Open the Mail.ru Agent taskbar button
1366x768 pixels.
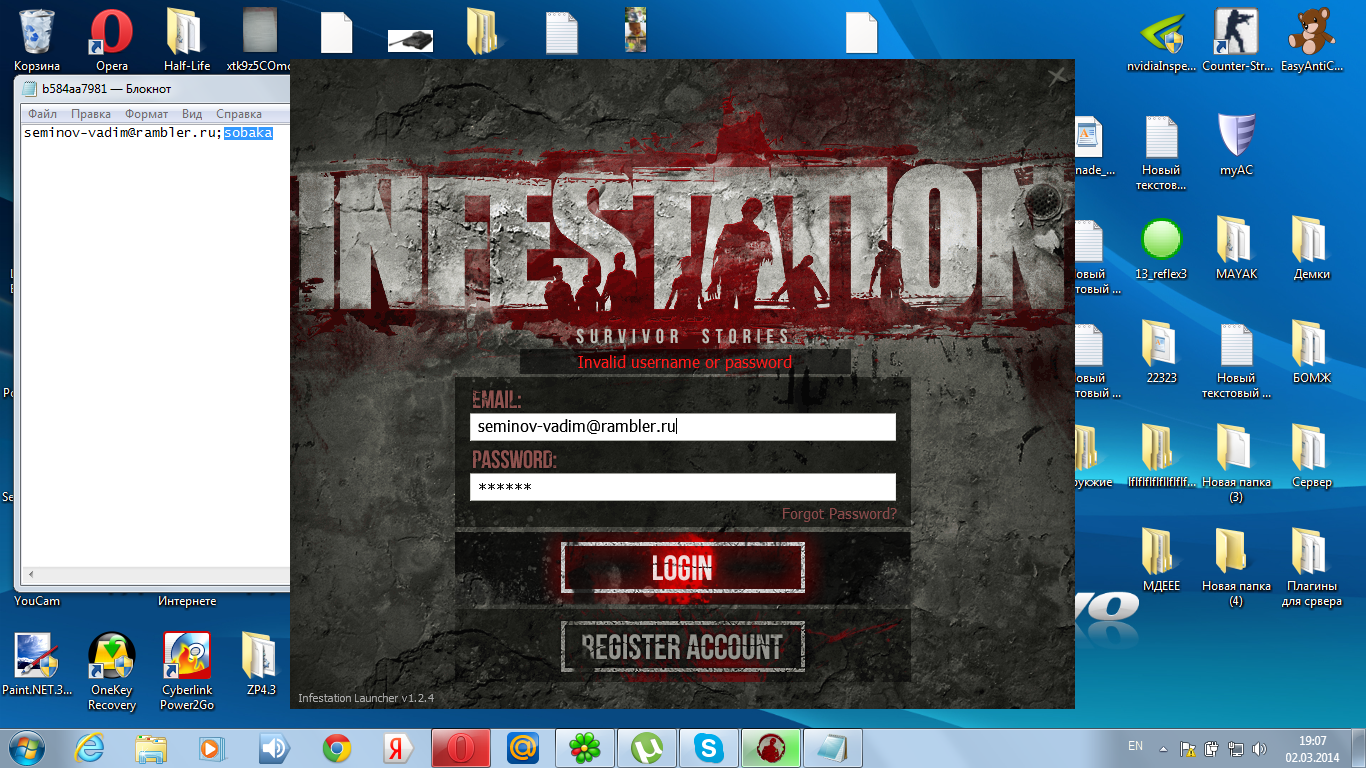point(522,747)
